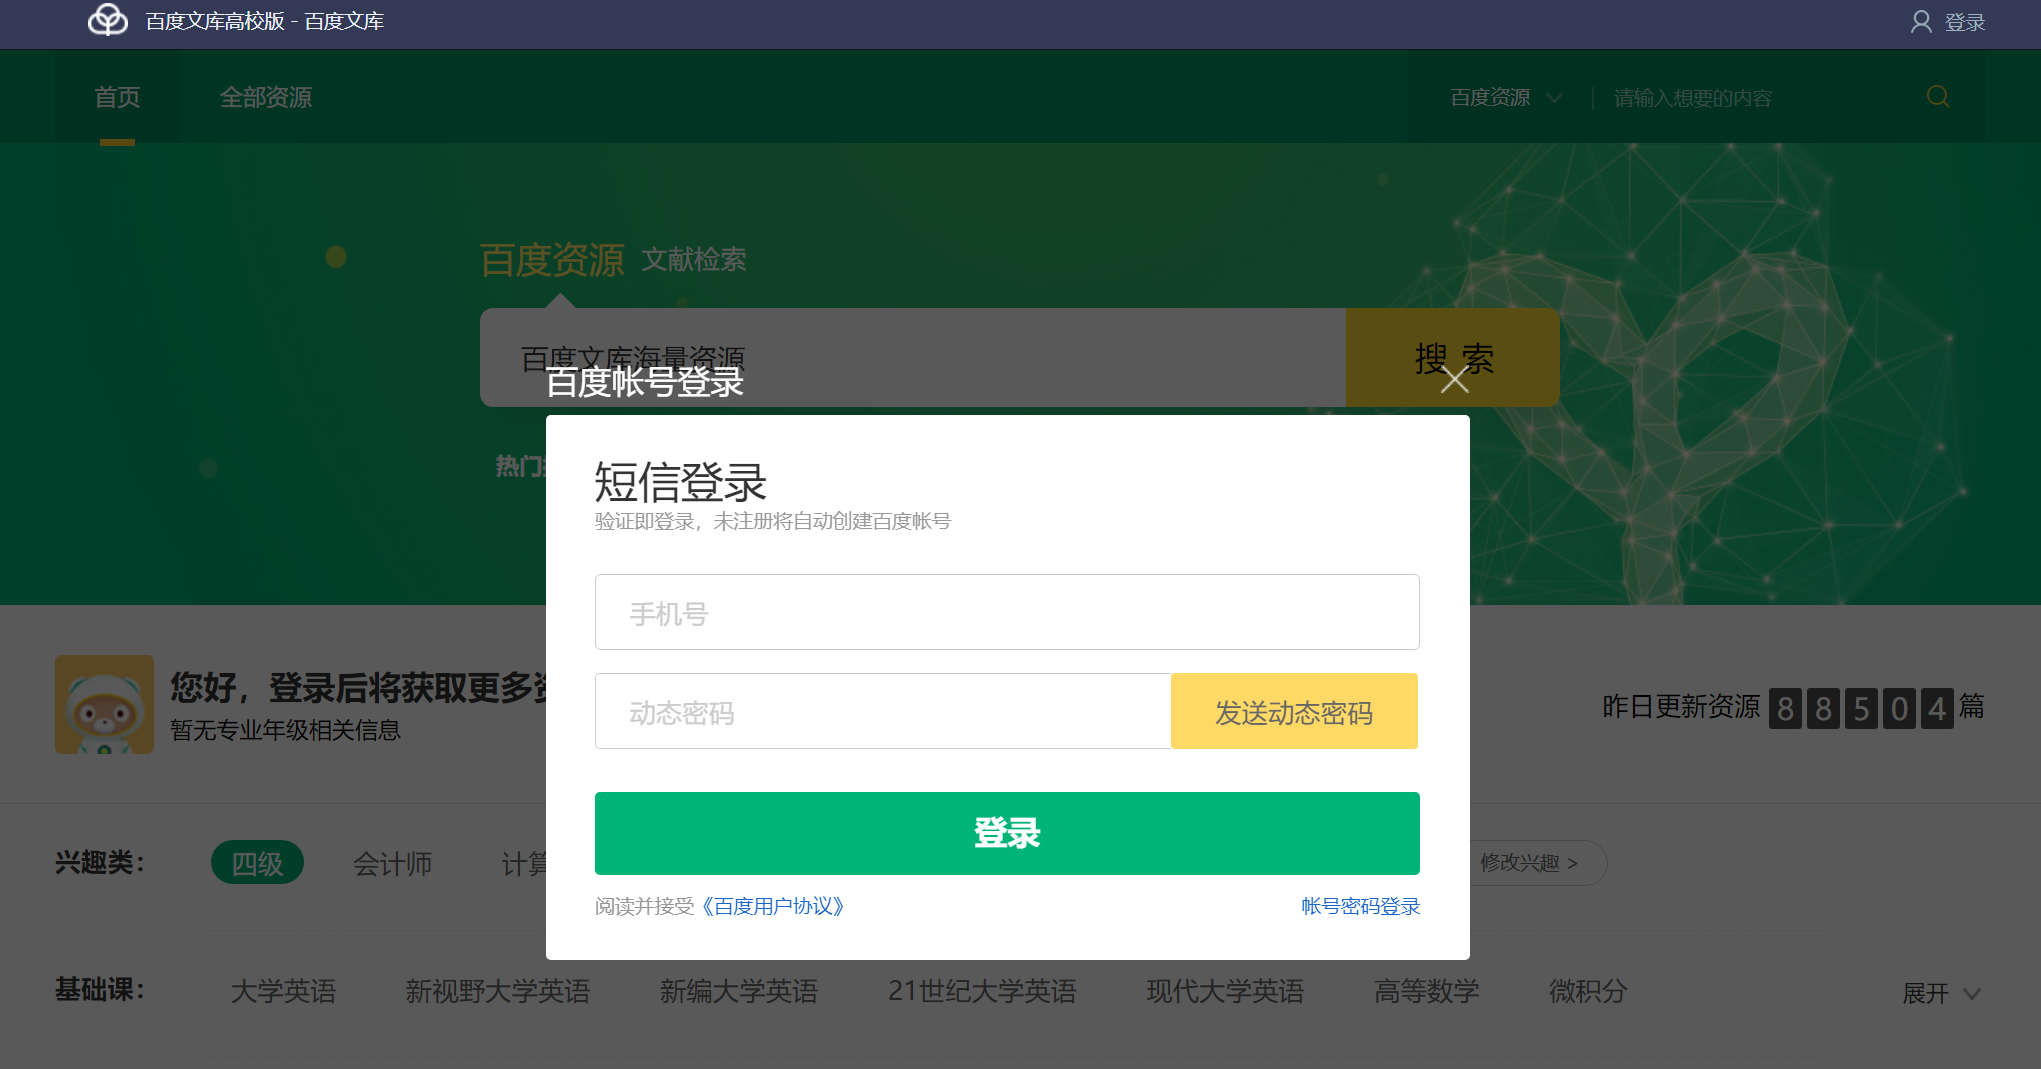Viewport: 2041px width, 1069px height.
Task: Select the 会计师 interest category
Action: pyautogui.click(x=392, y=864)
